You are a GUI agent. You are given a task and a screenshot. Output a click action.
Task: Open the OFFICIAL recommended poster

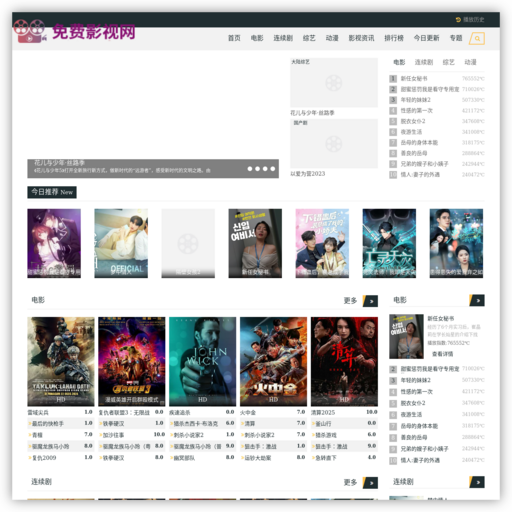click(121, 243)
